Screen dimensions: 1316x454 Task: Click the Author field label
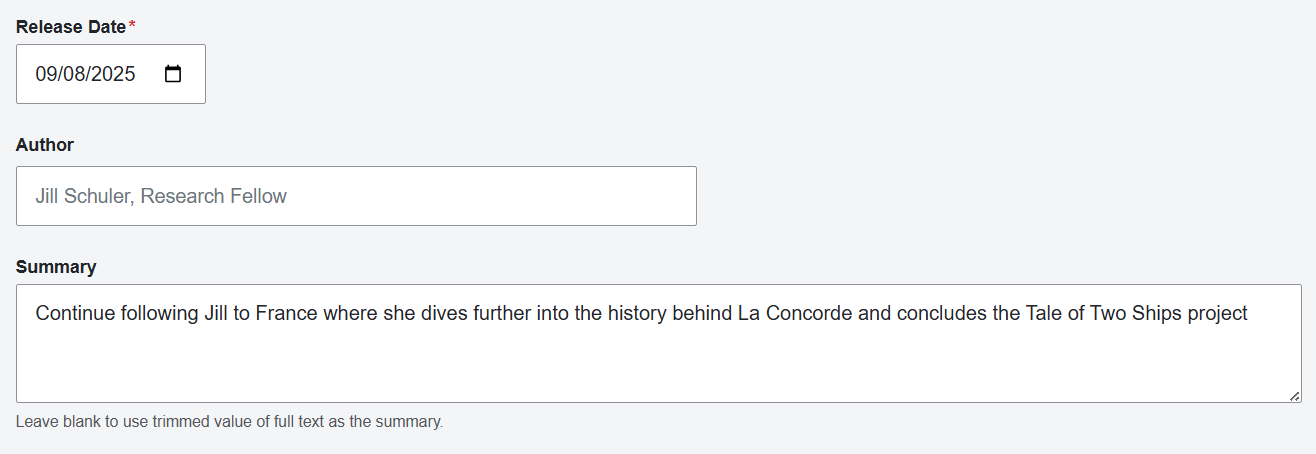45,145
